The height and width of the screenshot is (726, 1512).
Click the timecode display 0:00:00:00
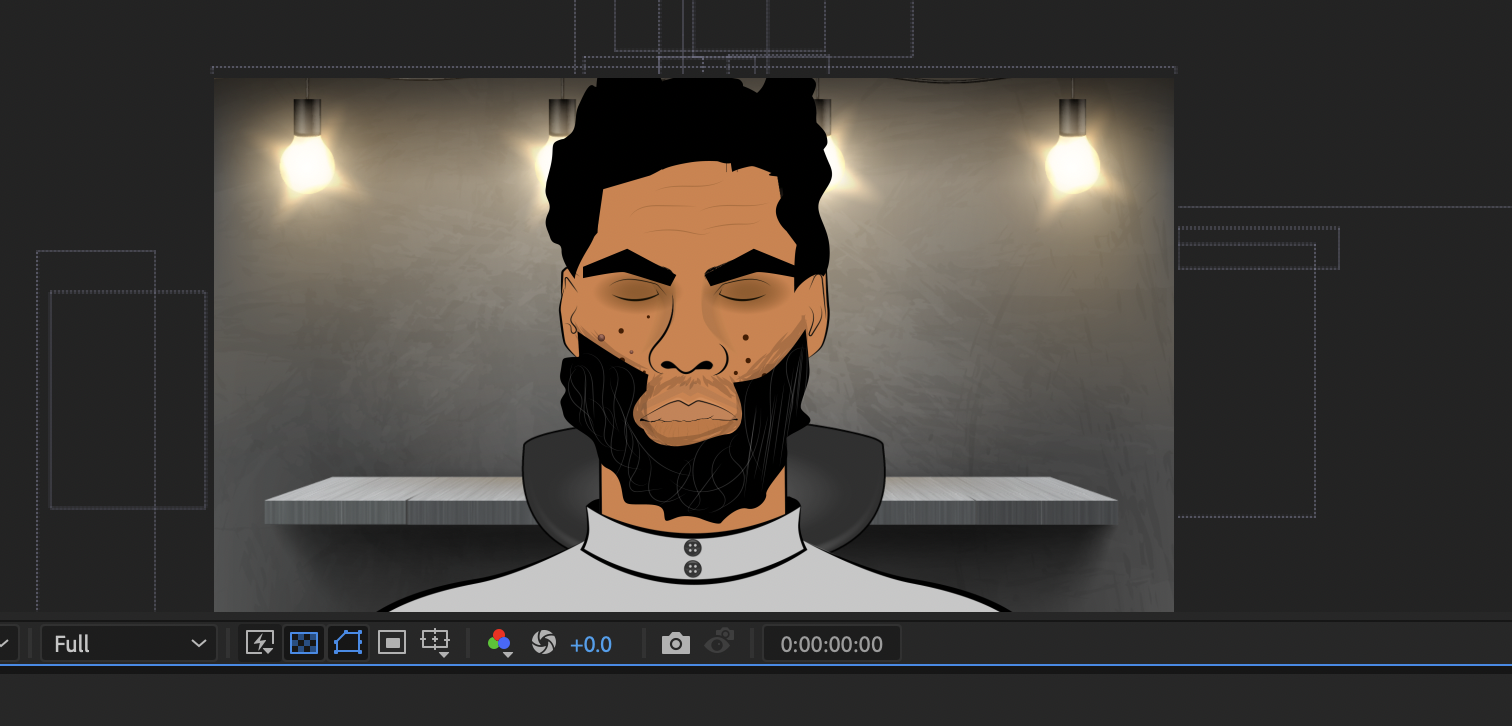[831, 643]
